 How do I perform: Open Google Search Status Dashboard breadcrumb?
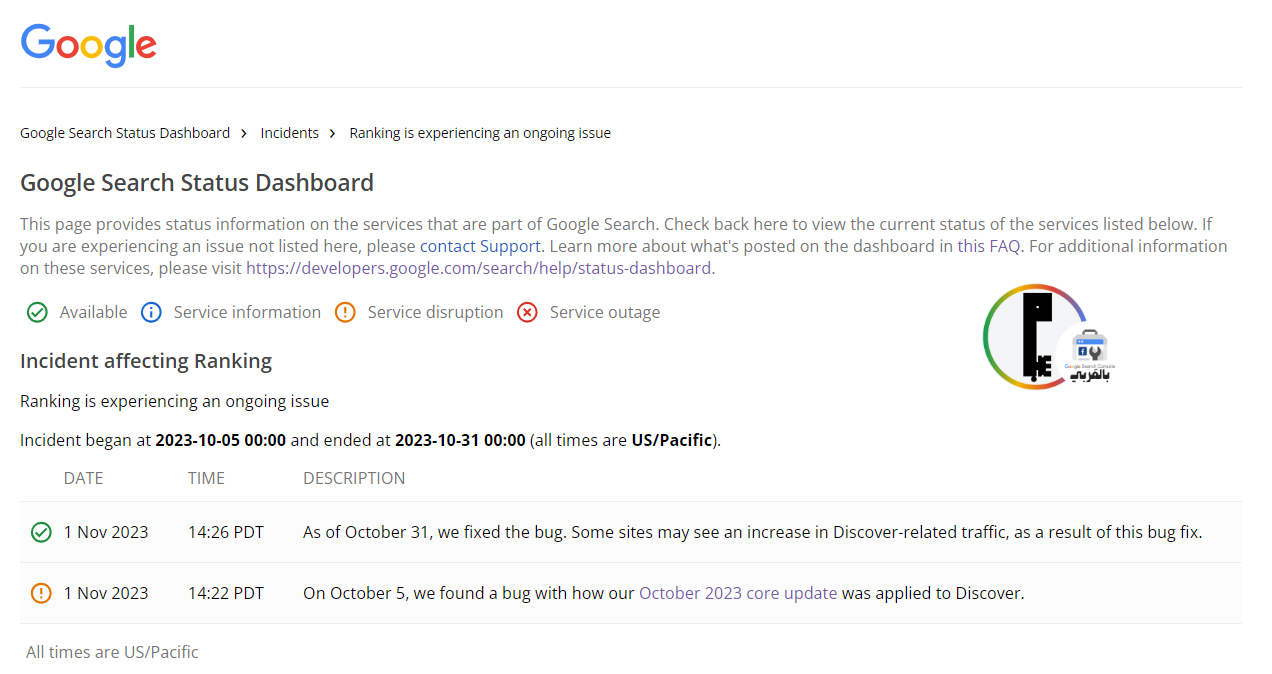tap(125, 133)
